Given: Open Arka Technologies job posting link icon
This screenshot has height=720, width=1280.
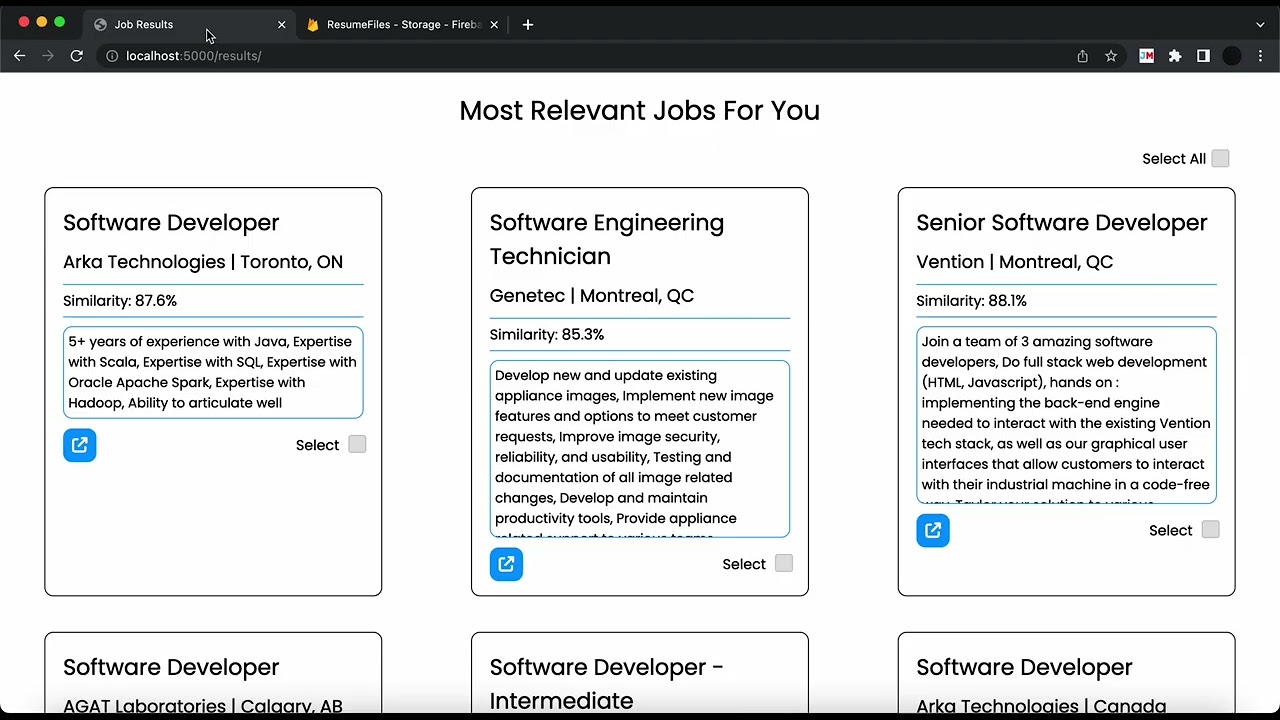Looking at the screenshot, I should pyautogui.click(x=80, y=445).
